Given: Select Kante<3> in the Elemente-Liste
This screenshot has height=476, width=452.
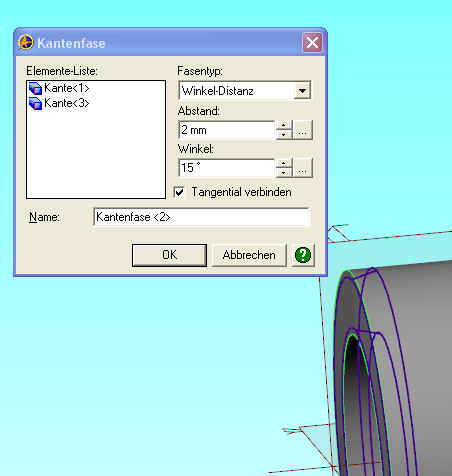Looking at the screenshot, I should (x=59, y=103).
